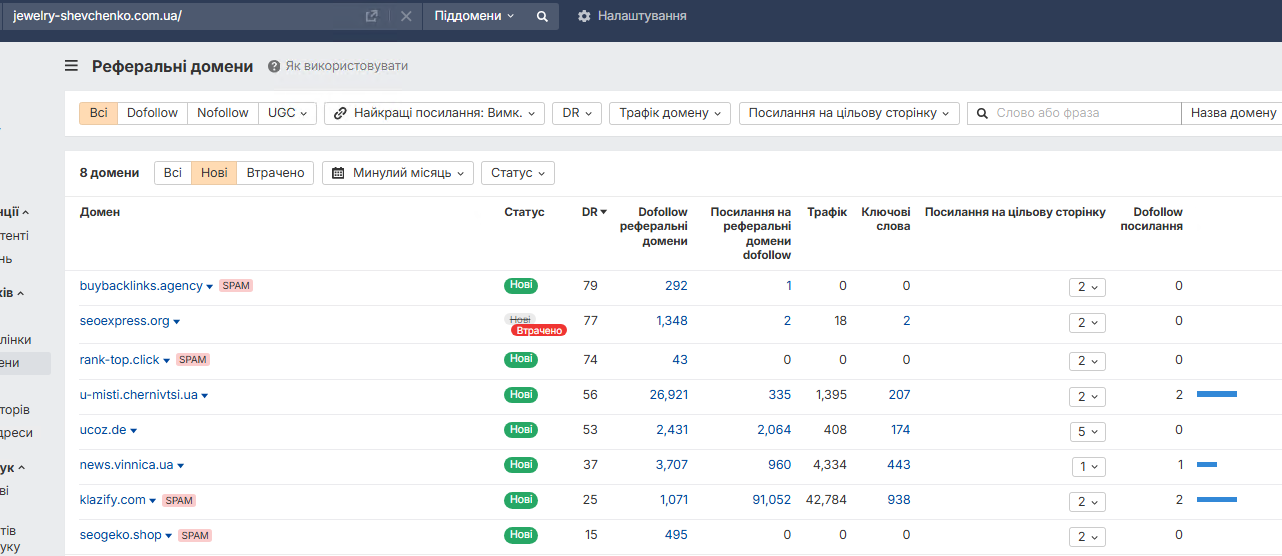Screen dimensions: 1282x556
Task: Open the Трафік домену filter dropdown
Action: (669, 113)
